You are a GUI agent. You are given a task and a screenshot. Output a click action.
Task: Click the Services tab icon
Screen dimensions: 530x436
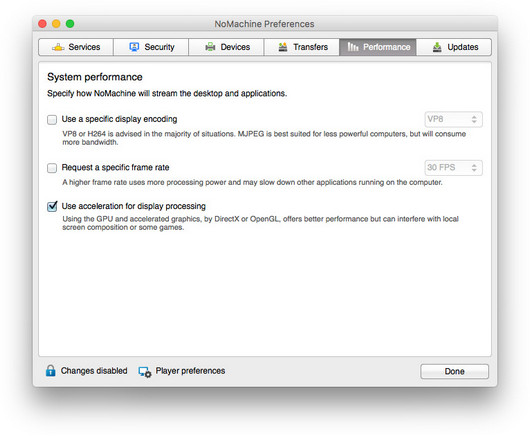[58, 47]
